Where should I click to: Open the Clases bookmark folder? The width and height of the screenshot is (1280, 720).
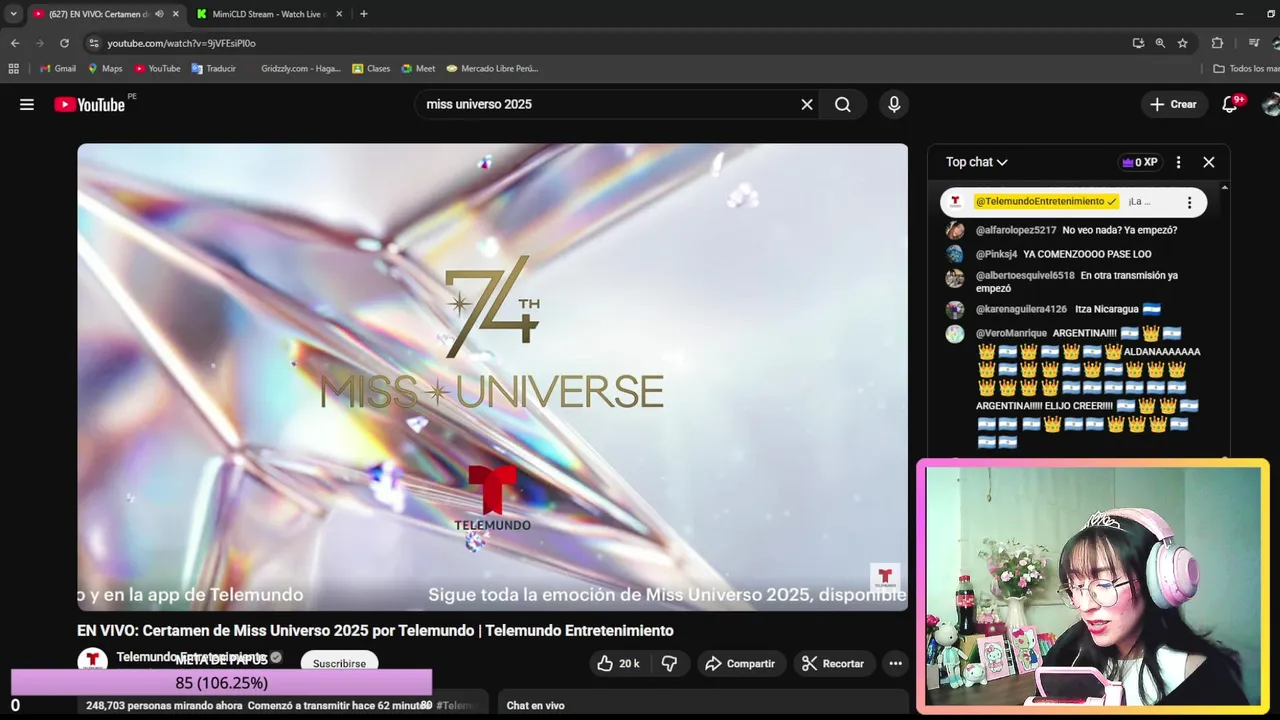[x=371, y=69]
